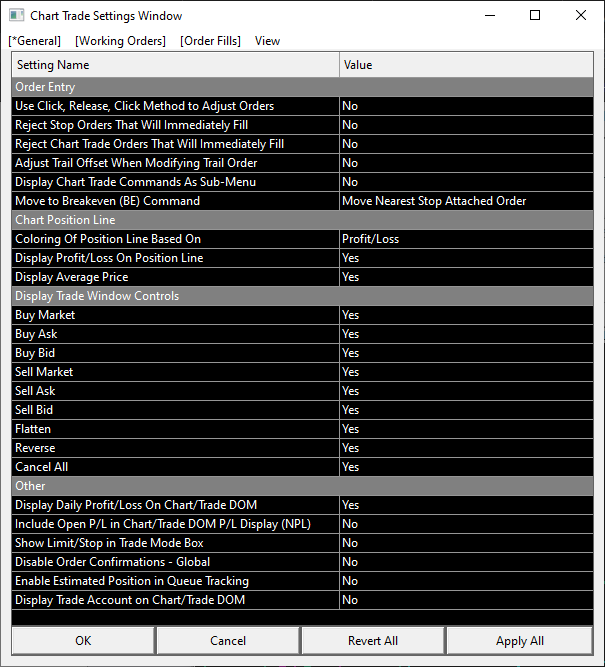Select 'Display Daily Profit/Loss On Chart/Trade DOM' name
Image resolution: width=605 pixels, height=667 pixels.
(175, 505)
